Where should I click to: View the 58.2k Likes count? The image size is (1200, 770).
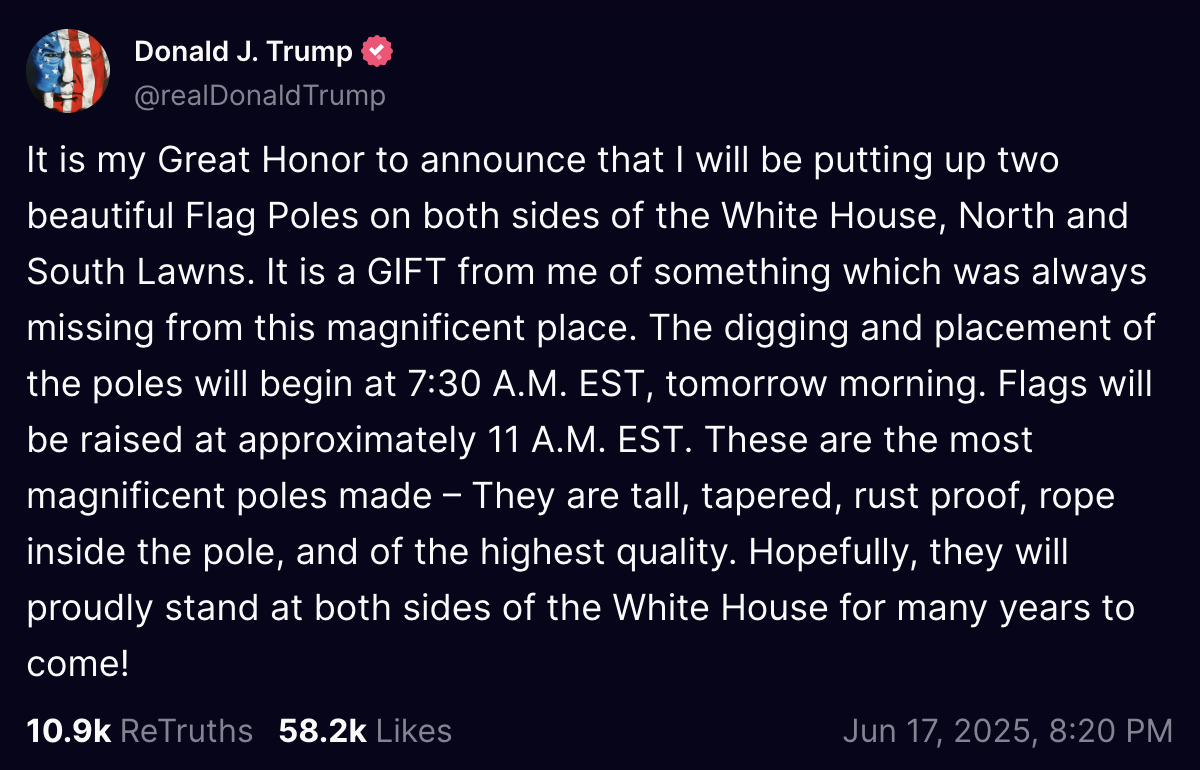pyautogui.click(x=365, y=731)
